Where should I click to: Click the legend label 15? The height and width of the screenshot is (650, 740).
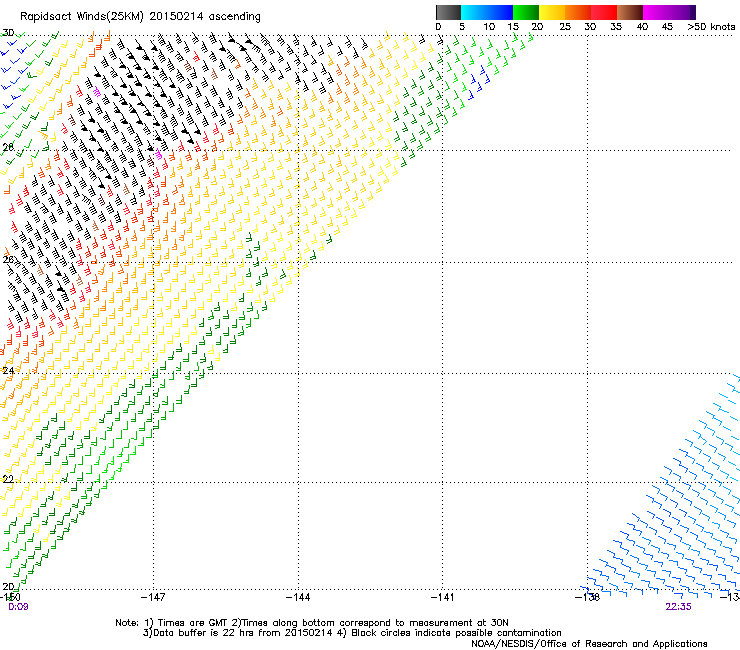coord(513,26)
